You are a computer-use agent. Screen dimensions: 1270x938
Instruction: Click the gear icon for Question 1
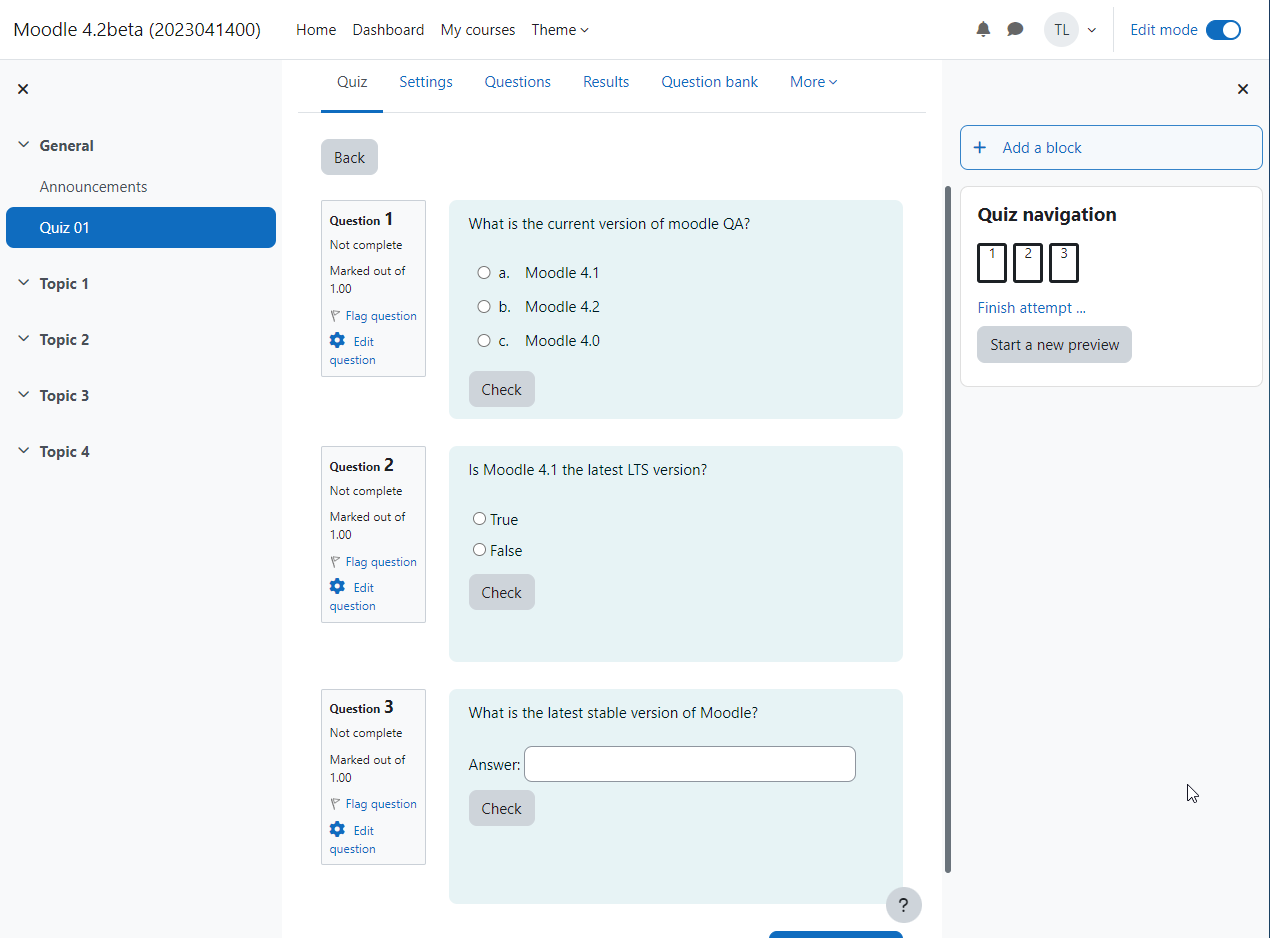tap(337, 340)
